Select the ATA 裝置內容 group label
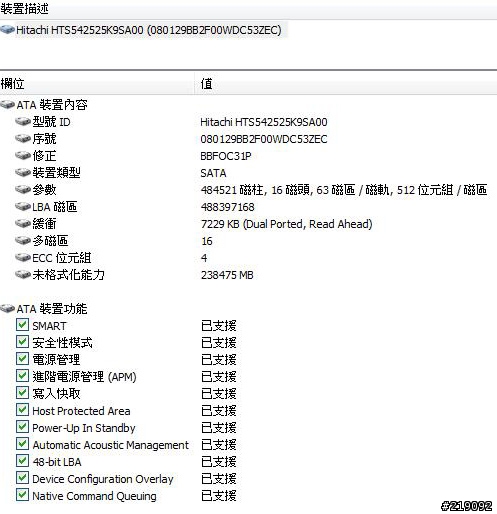This screenshot has width=497, height=514. pos(52,105)
